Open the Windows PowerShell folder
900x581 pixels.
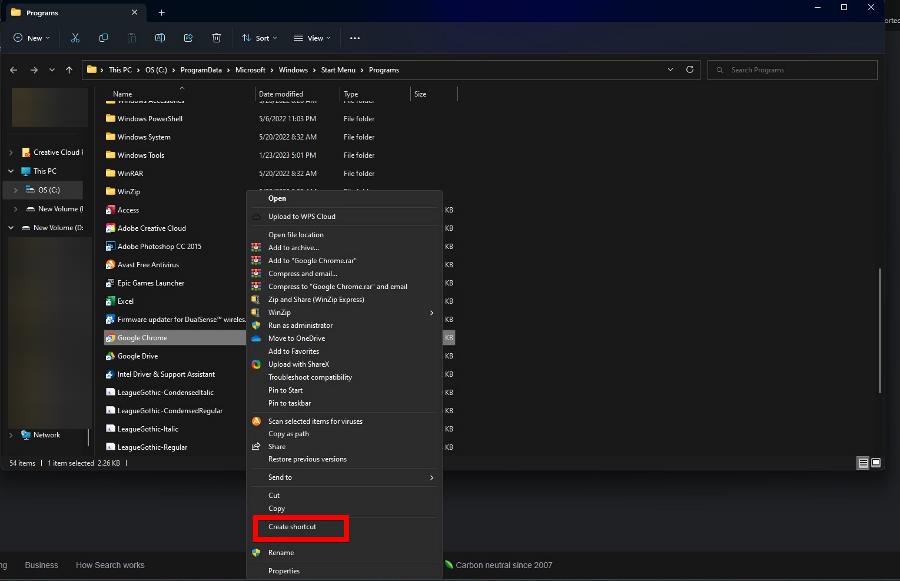(x=150, y=119)
